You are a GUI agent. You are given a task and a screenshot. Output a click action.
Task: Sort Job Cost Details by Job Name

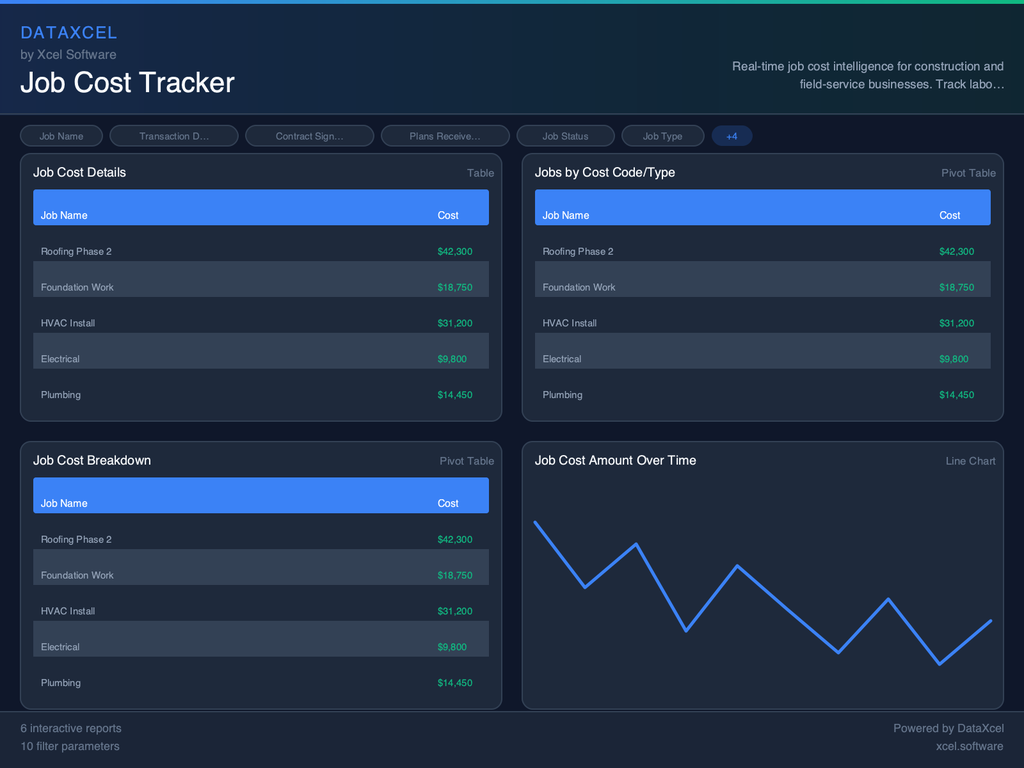[66, 215]
